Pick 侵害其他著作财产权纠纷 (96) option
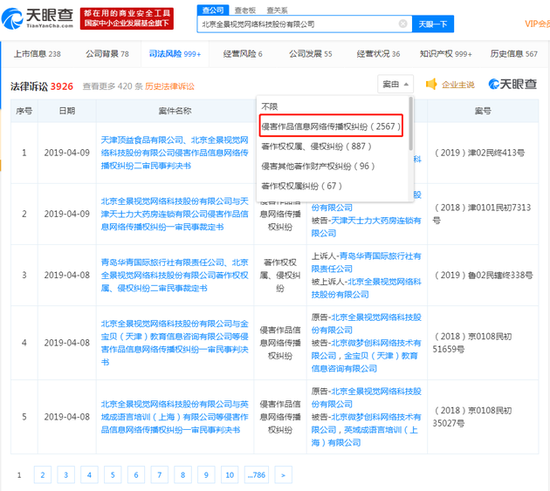The height and width of the screenshot is (491, 550). pyautogui.click(x=318, y=166)
